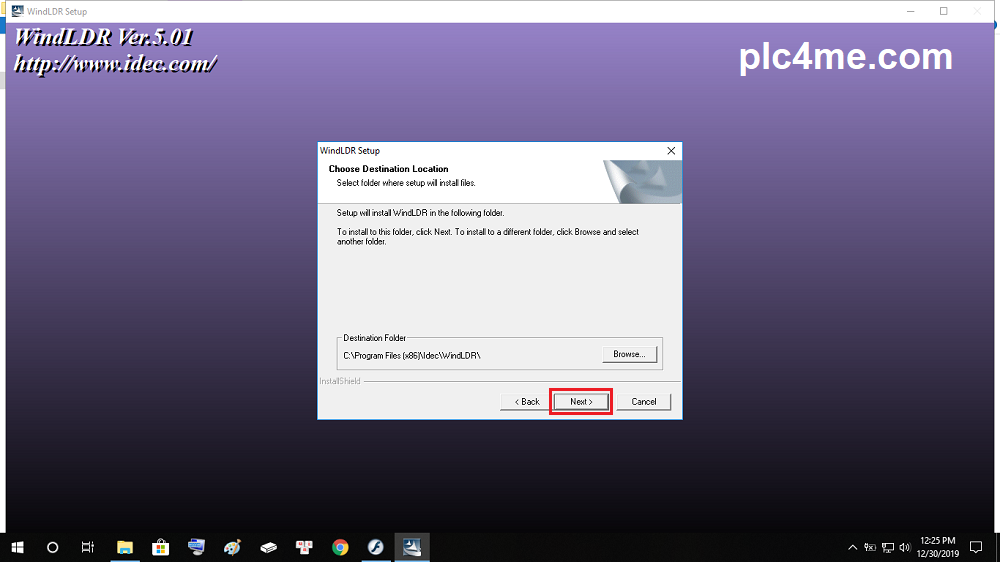Viewport: 1000px width, 562px height.
Task: Select the WindLDR installer taskbar icon
Action: pyautogui.click(x=412, y=547)
